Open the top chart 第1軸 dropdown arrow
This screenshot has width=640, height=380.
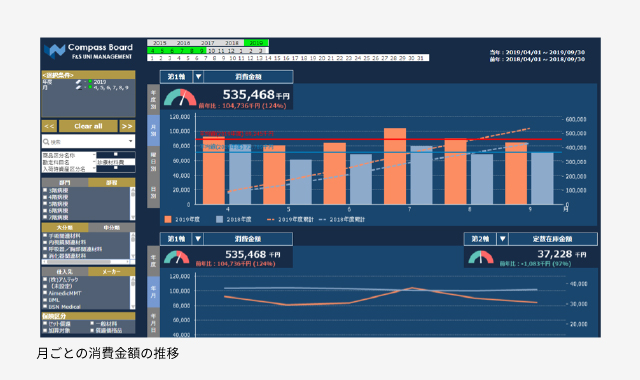pyautogui.click(x=198, y=77)
